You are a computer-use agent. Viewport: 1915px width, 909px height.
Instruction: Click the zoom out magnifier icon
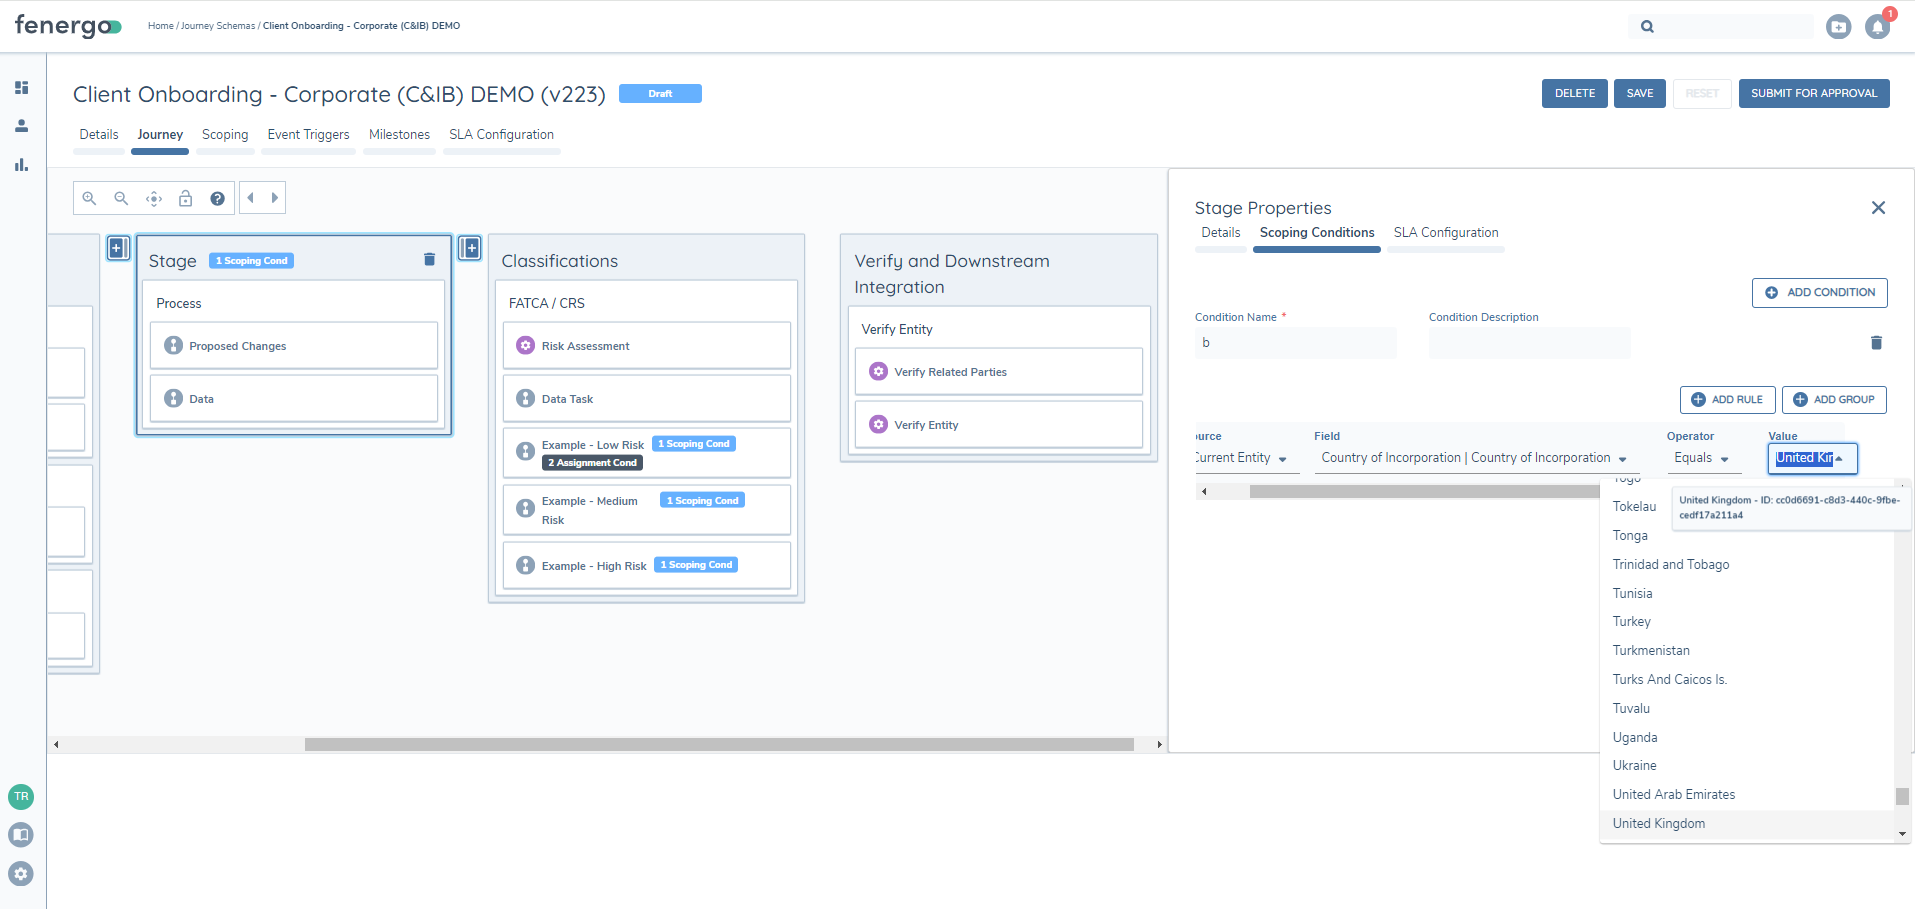click(x=121, y=198)
